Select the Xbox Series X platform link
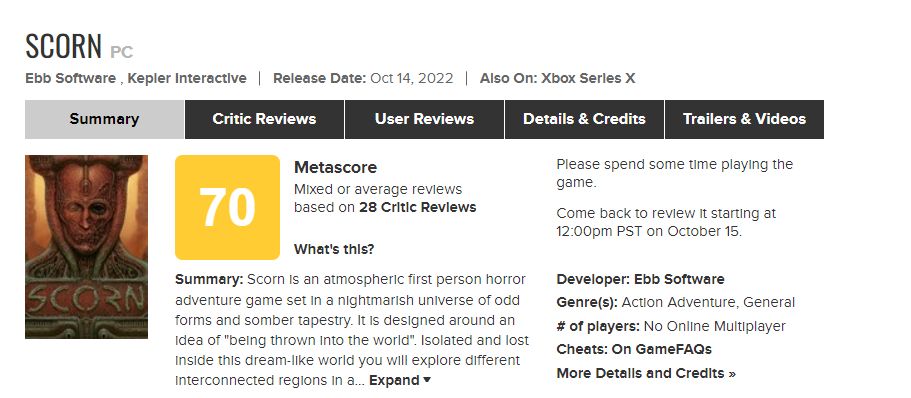The height and width of the screenshot is (398, 911). click(x=588, y=78)
